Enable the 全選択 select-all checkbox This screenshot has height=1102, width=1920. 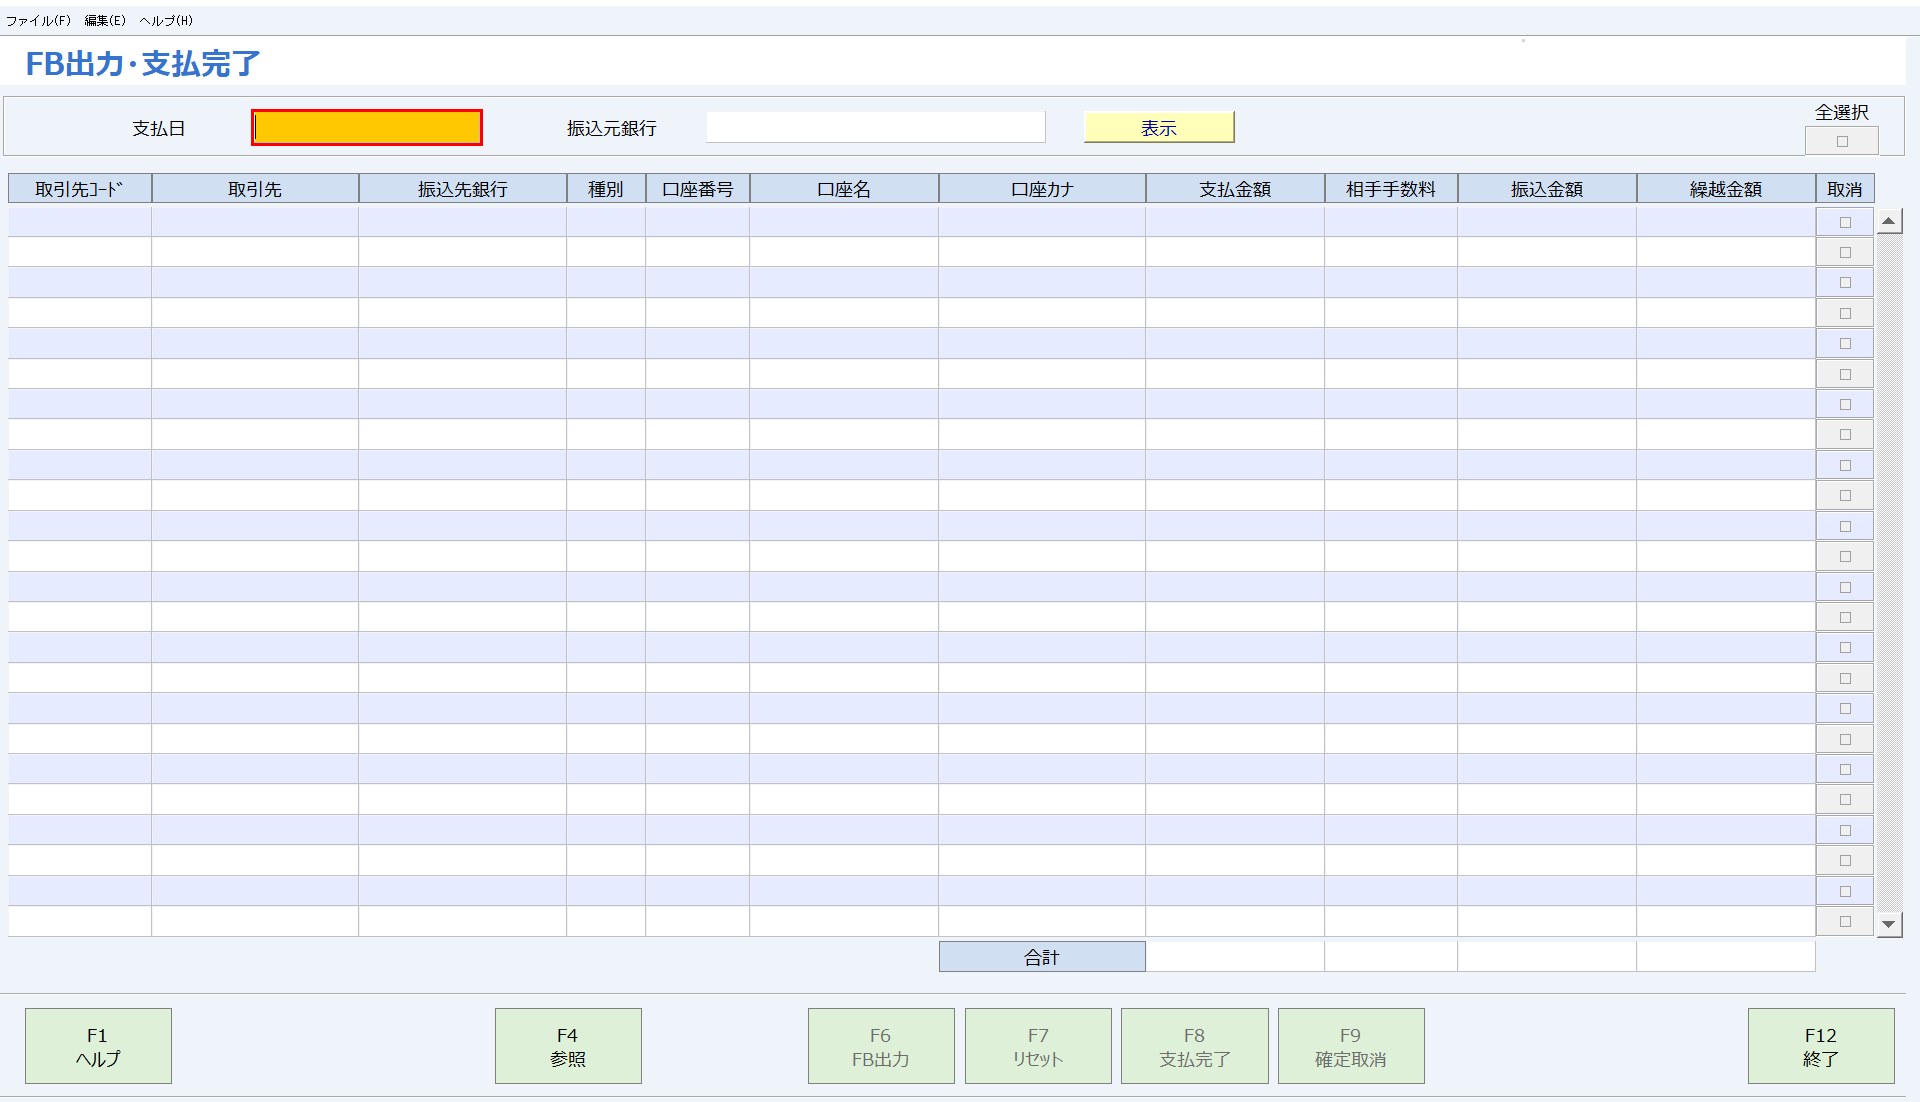(1841, 140)
